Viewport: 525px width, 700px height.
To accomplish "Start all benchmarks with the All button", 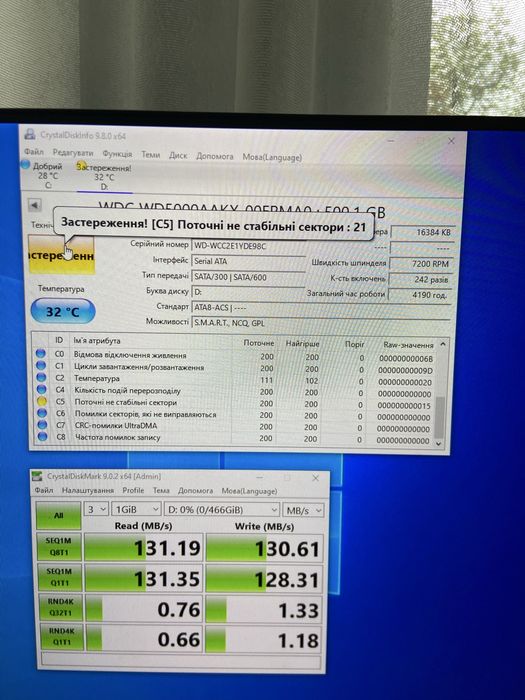I will pyautogui.click(x=58, y=516).
